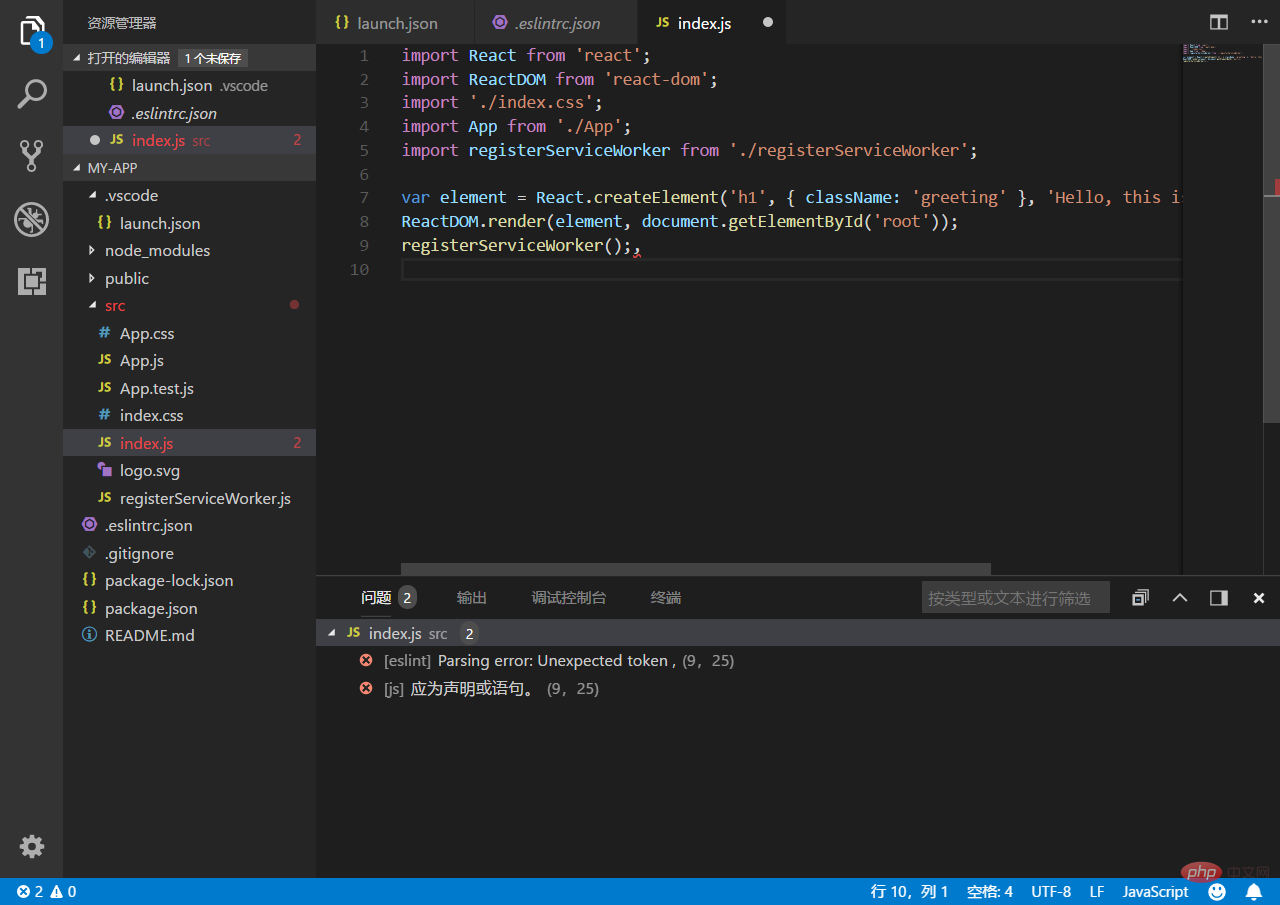Click the 行 10, 列 1 cursor position
Screen dimensions: 1280x905
[x=909, y=892]
